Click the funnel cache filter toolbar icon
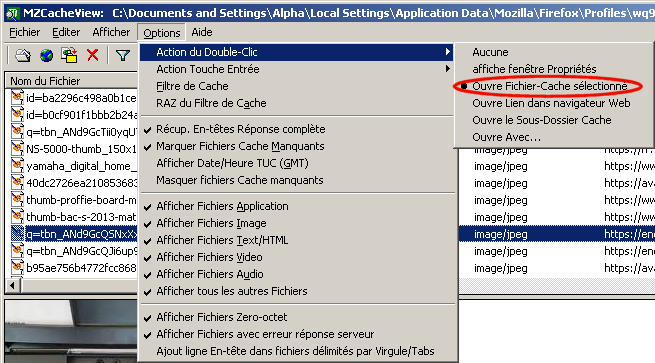This screenshot has height=363, width=655. click(x=123, y=55)
